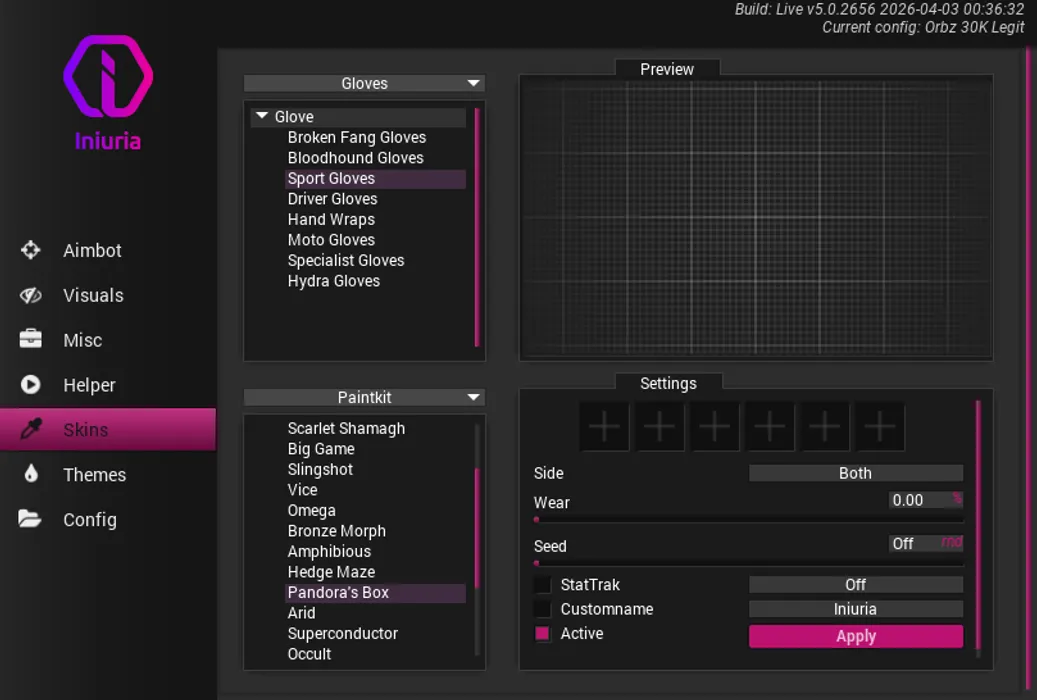Click the Customname field showing Iniuria
The width and height of the screenshot is (1037, 700).
click(855, 609)
